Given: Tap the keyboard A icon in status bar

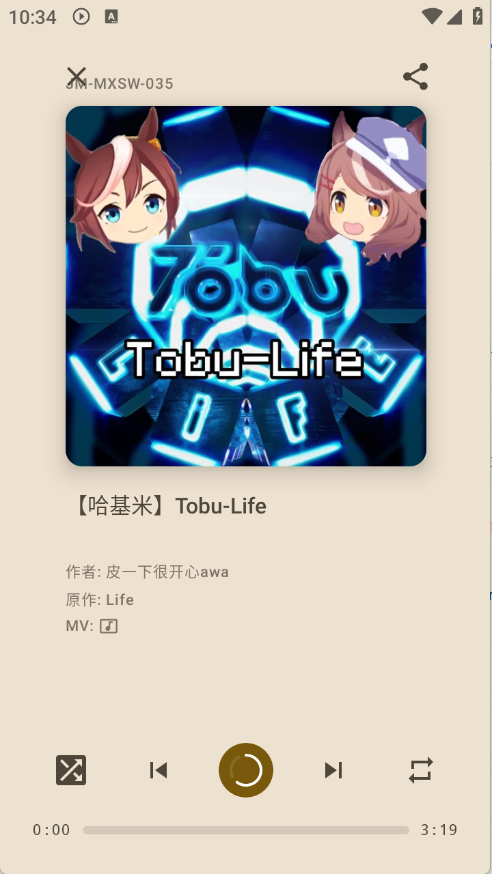Looking at the screenshot, I should pyautogui.click(x=111, y=17).
